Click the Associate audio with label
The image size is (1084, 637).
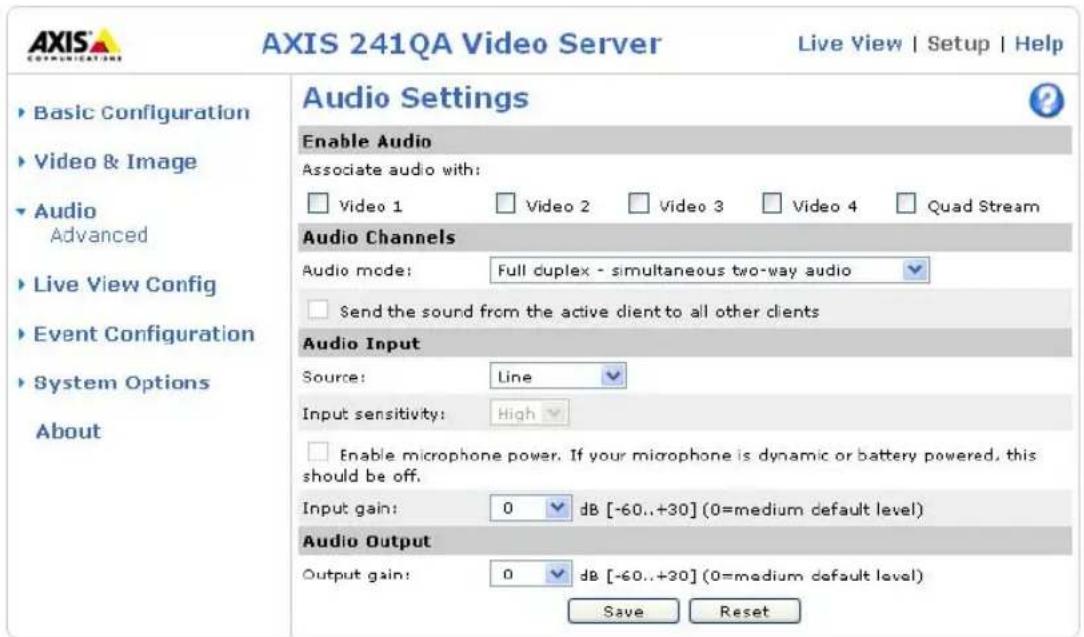pos(391,169)
